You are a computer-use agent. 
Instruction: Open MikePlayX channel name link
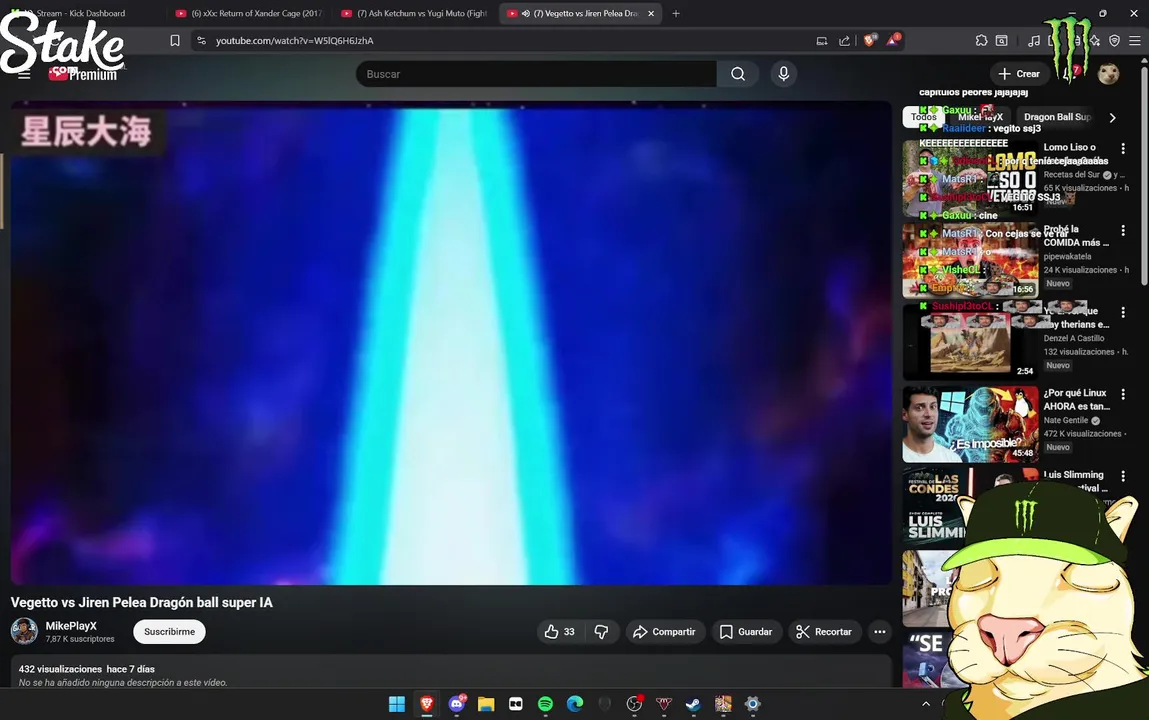coord(71,626)
